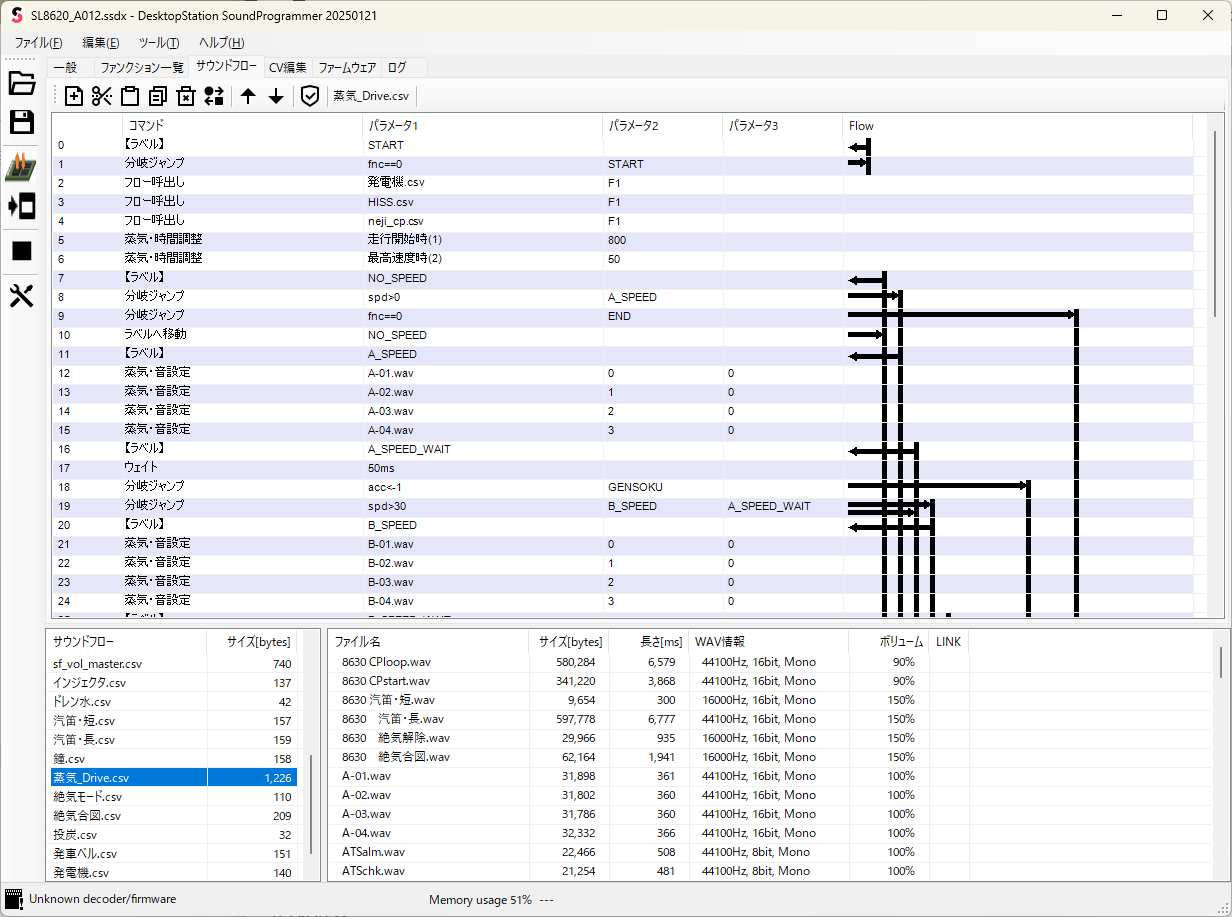Switch to the ファンクション一覧 tab
The image size is (1232, 917).
pyautogui.click(x=142, y=68)
